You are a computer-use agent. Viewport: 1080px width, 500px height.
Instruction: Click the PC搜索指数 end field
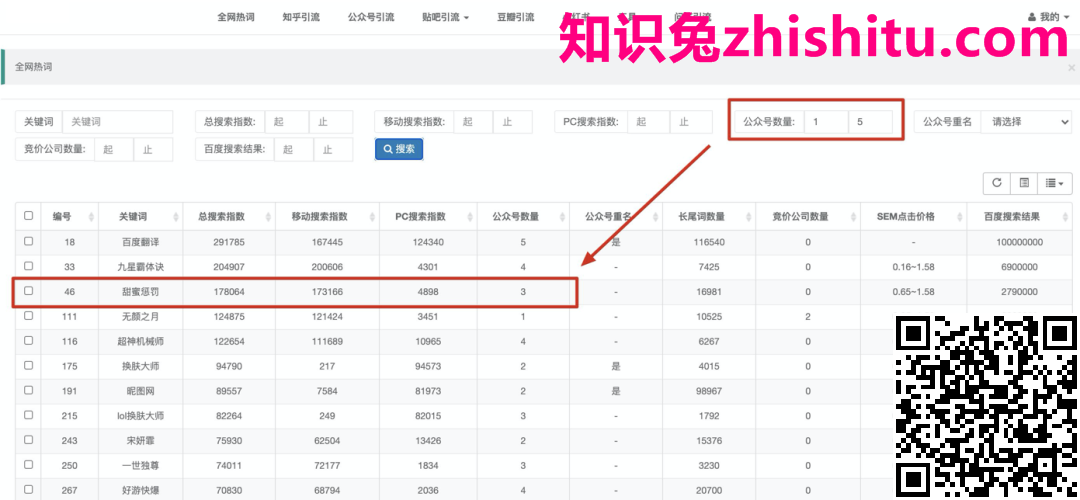click(692, 122)
